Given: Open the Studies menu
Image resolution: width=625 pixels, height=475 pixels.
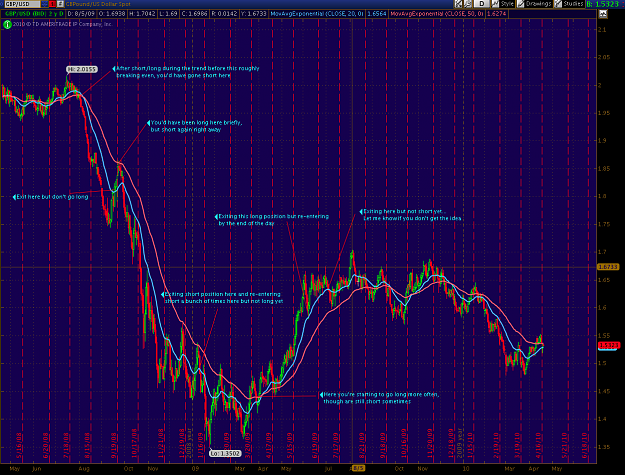Looking at the screenshot, I should point(570,4).
